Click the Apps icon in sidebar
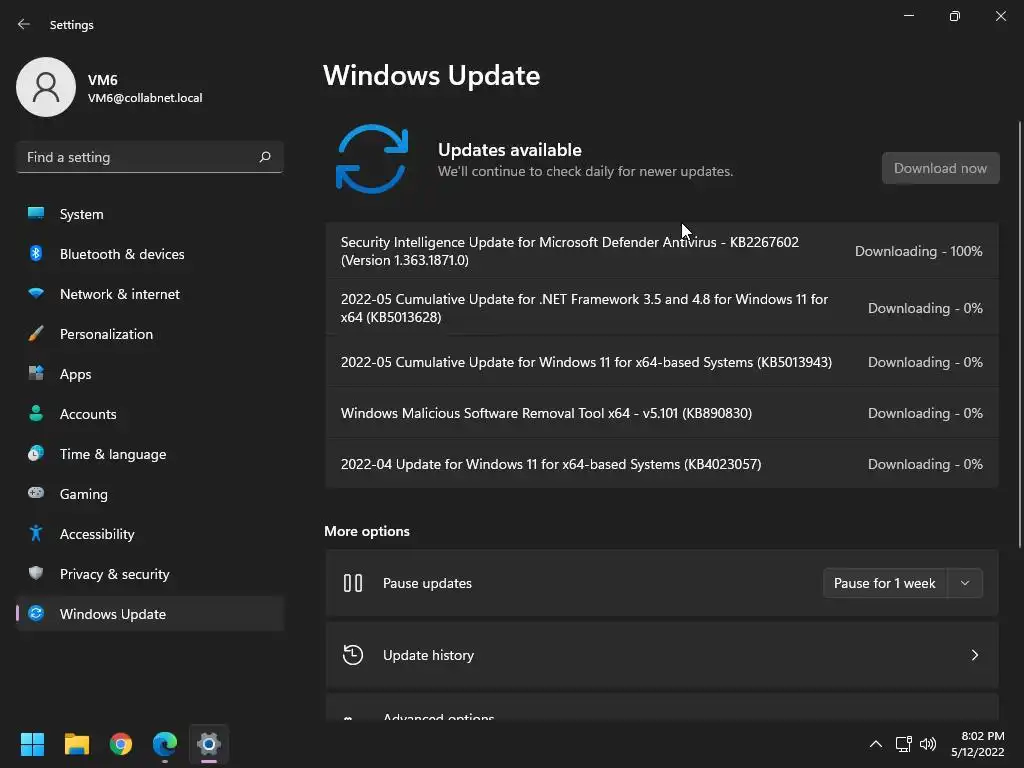1024x768 pixels. tap(36, 374)
